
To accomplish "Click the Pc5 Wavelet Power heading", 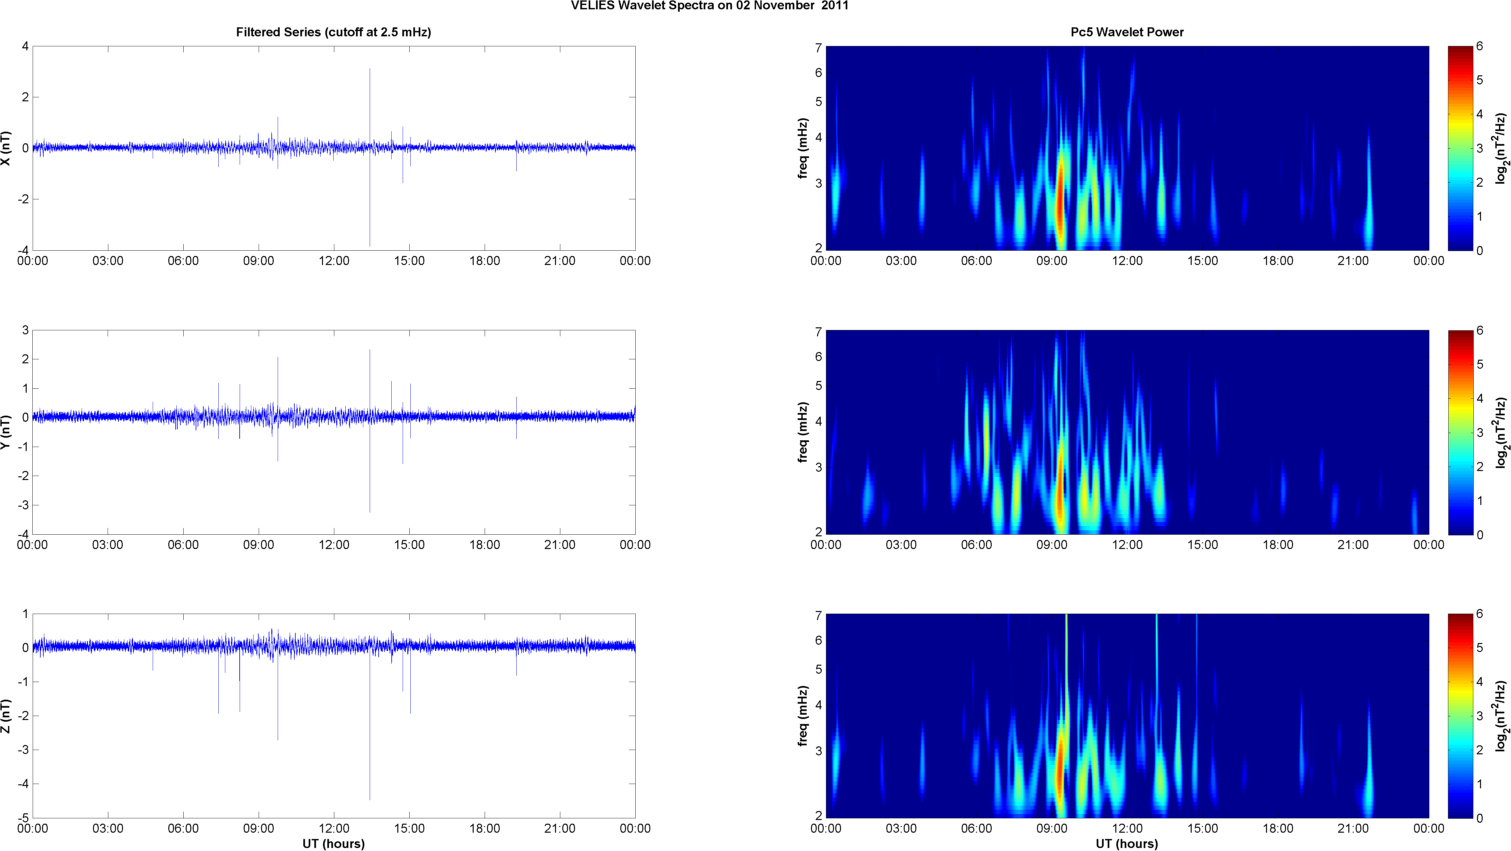I will coord(1126,32).
